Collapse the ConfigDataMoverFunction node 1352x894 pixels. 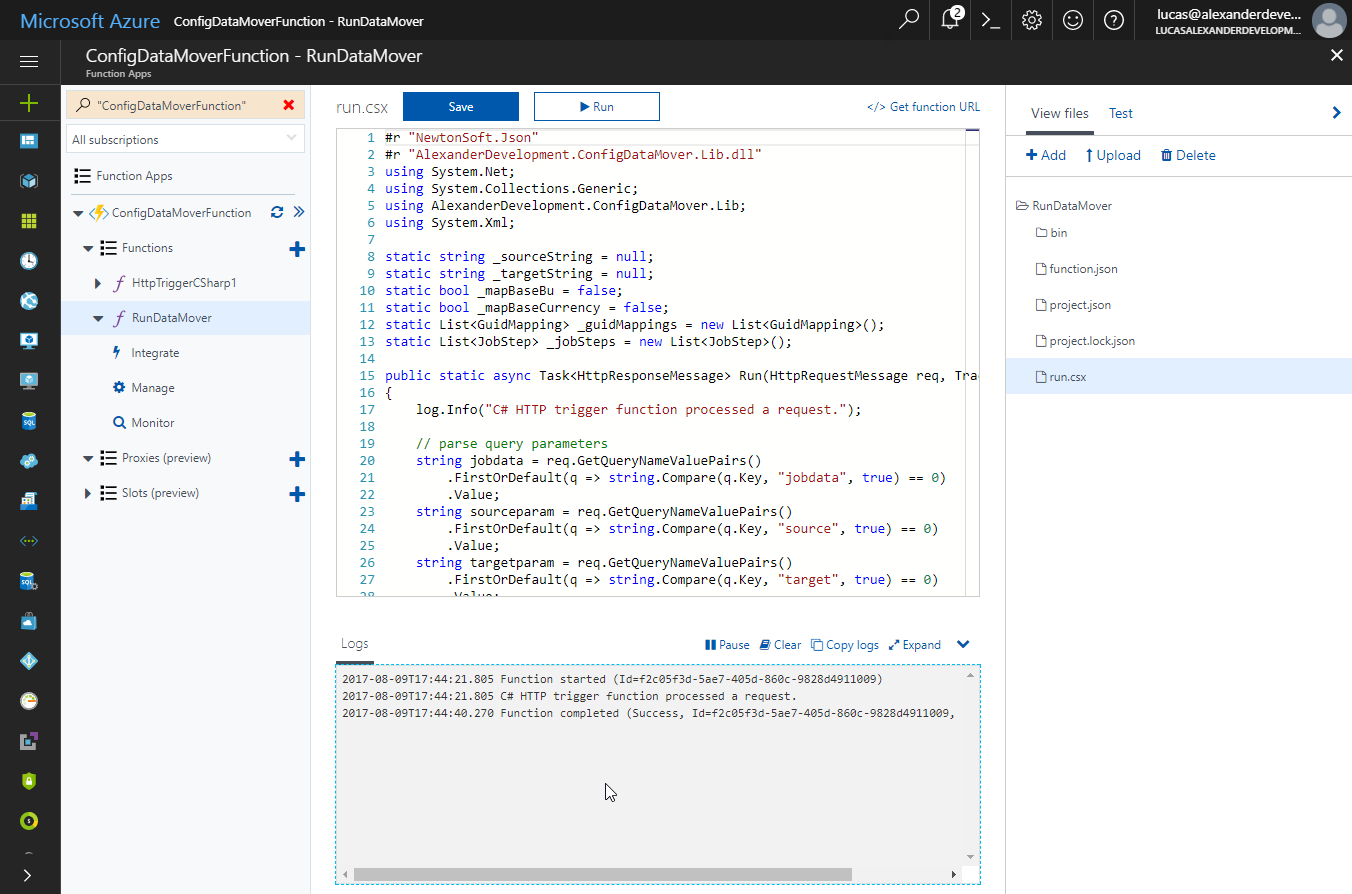coord(79,213)
